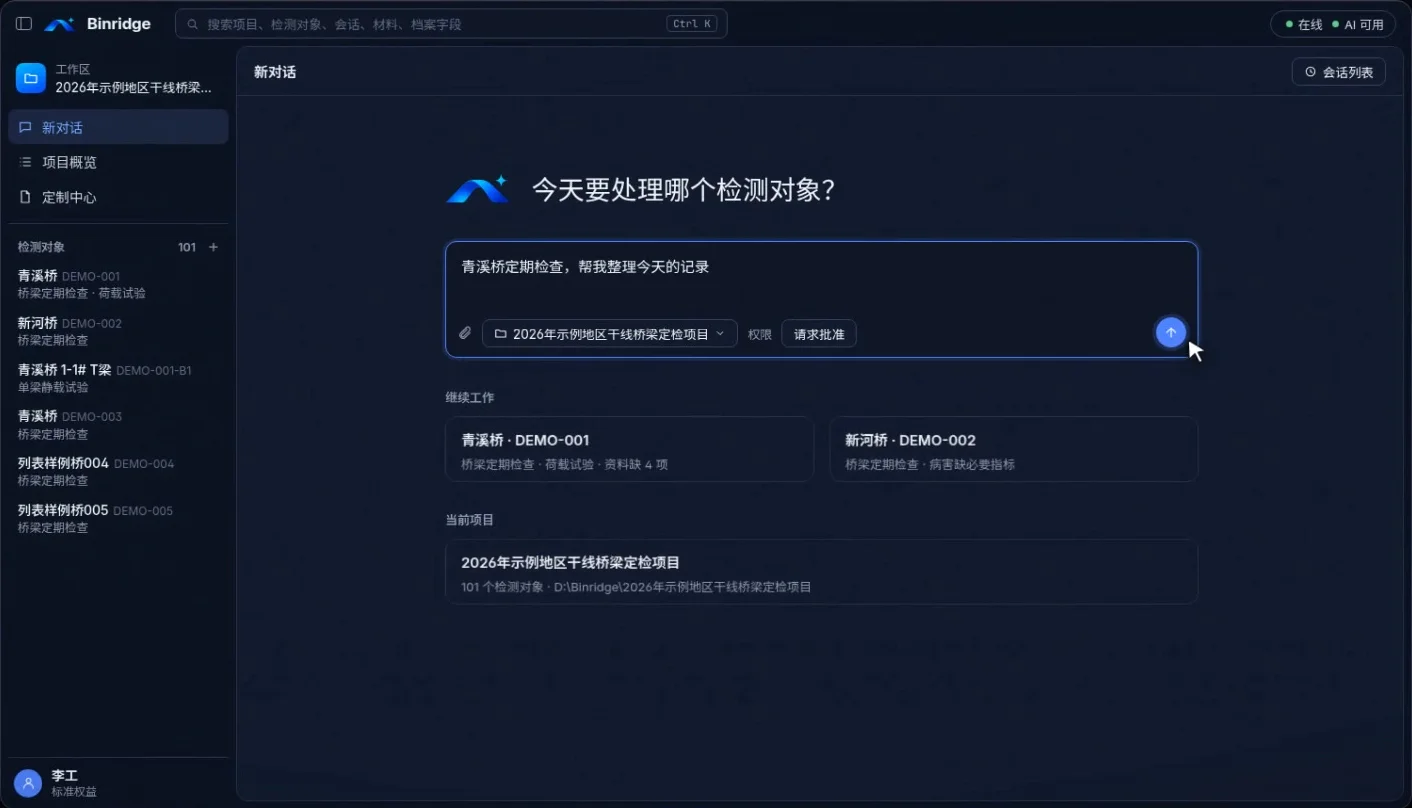Image resolution: width=1412 pixels, height=808 pixels.
Task: Open the 李工 user avatar
Action: (x=28, y=783)
